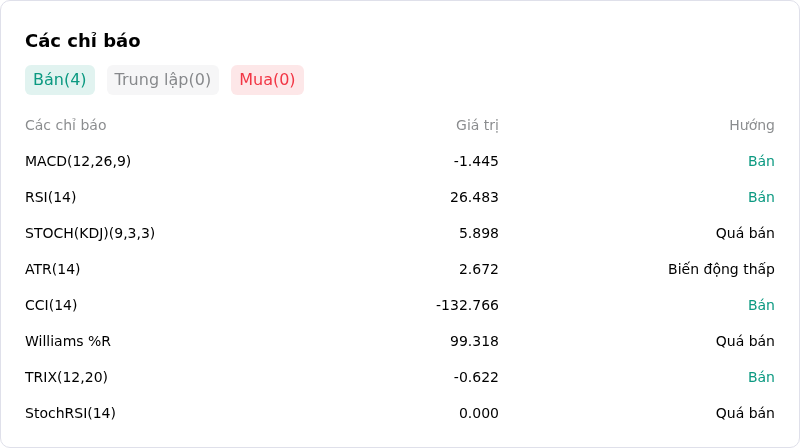Click the Giá trị column header

point(477,126)
